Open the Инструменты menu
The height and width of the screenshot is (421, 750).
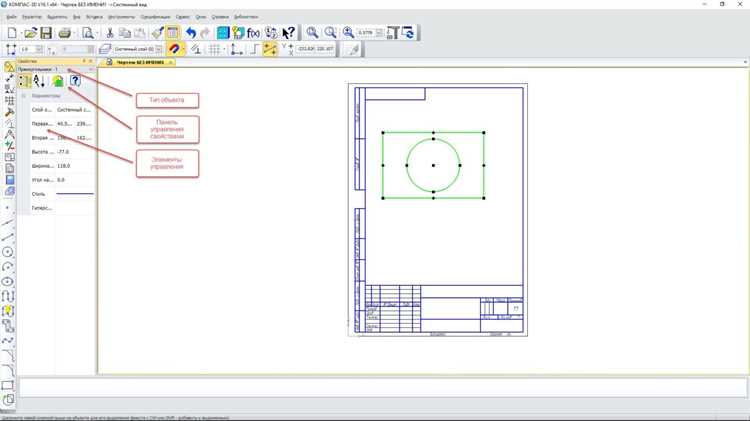[x=121, y=17]
